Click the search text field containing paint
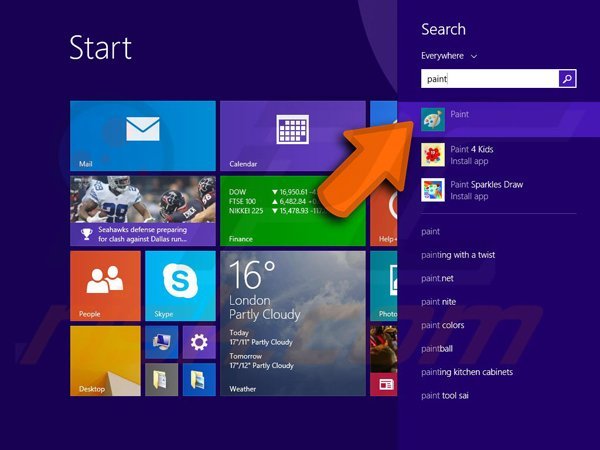The image size is (600, 450). click(x=490, y=79)
